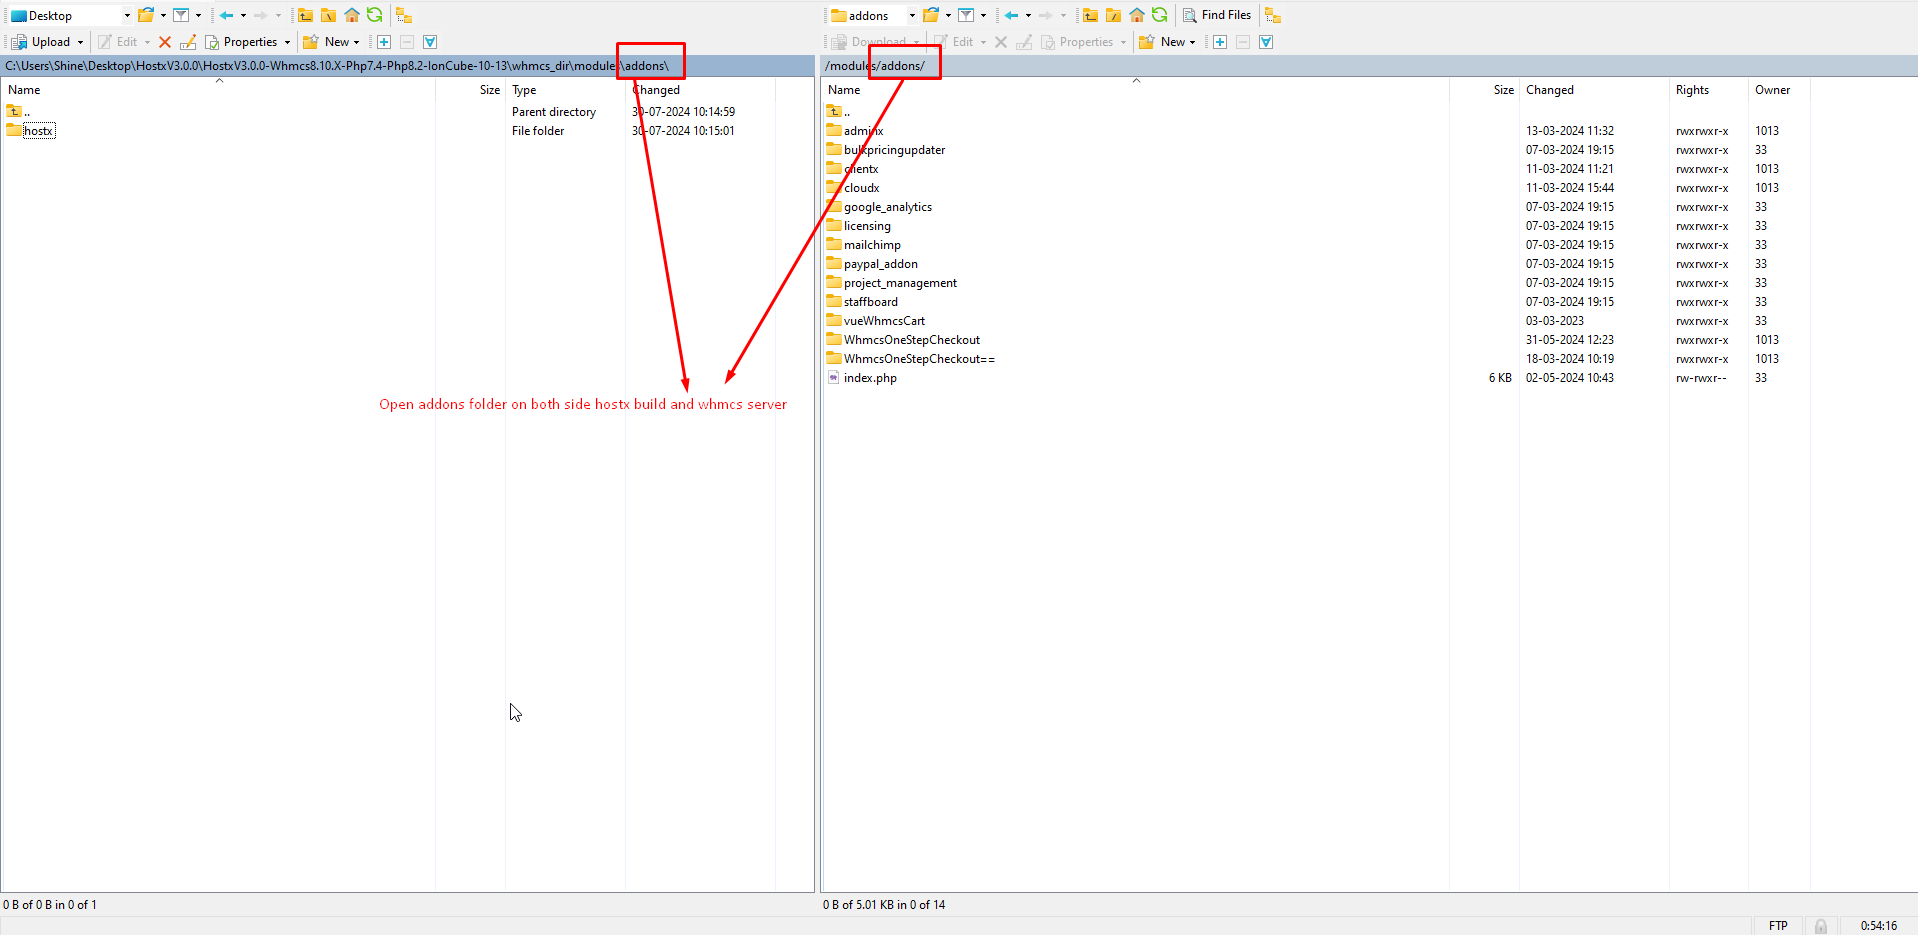Click Select Files plus icon in remote panel
1918x935 pixels.
click(x=1220, y=42)
